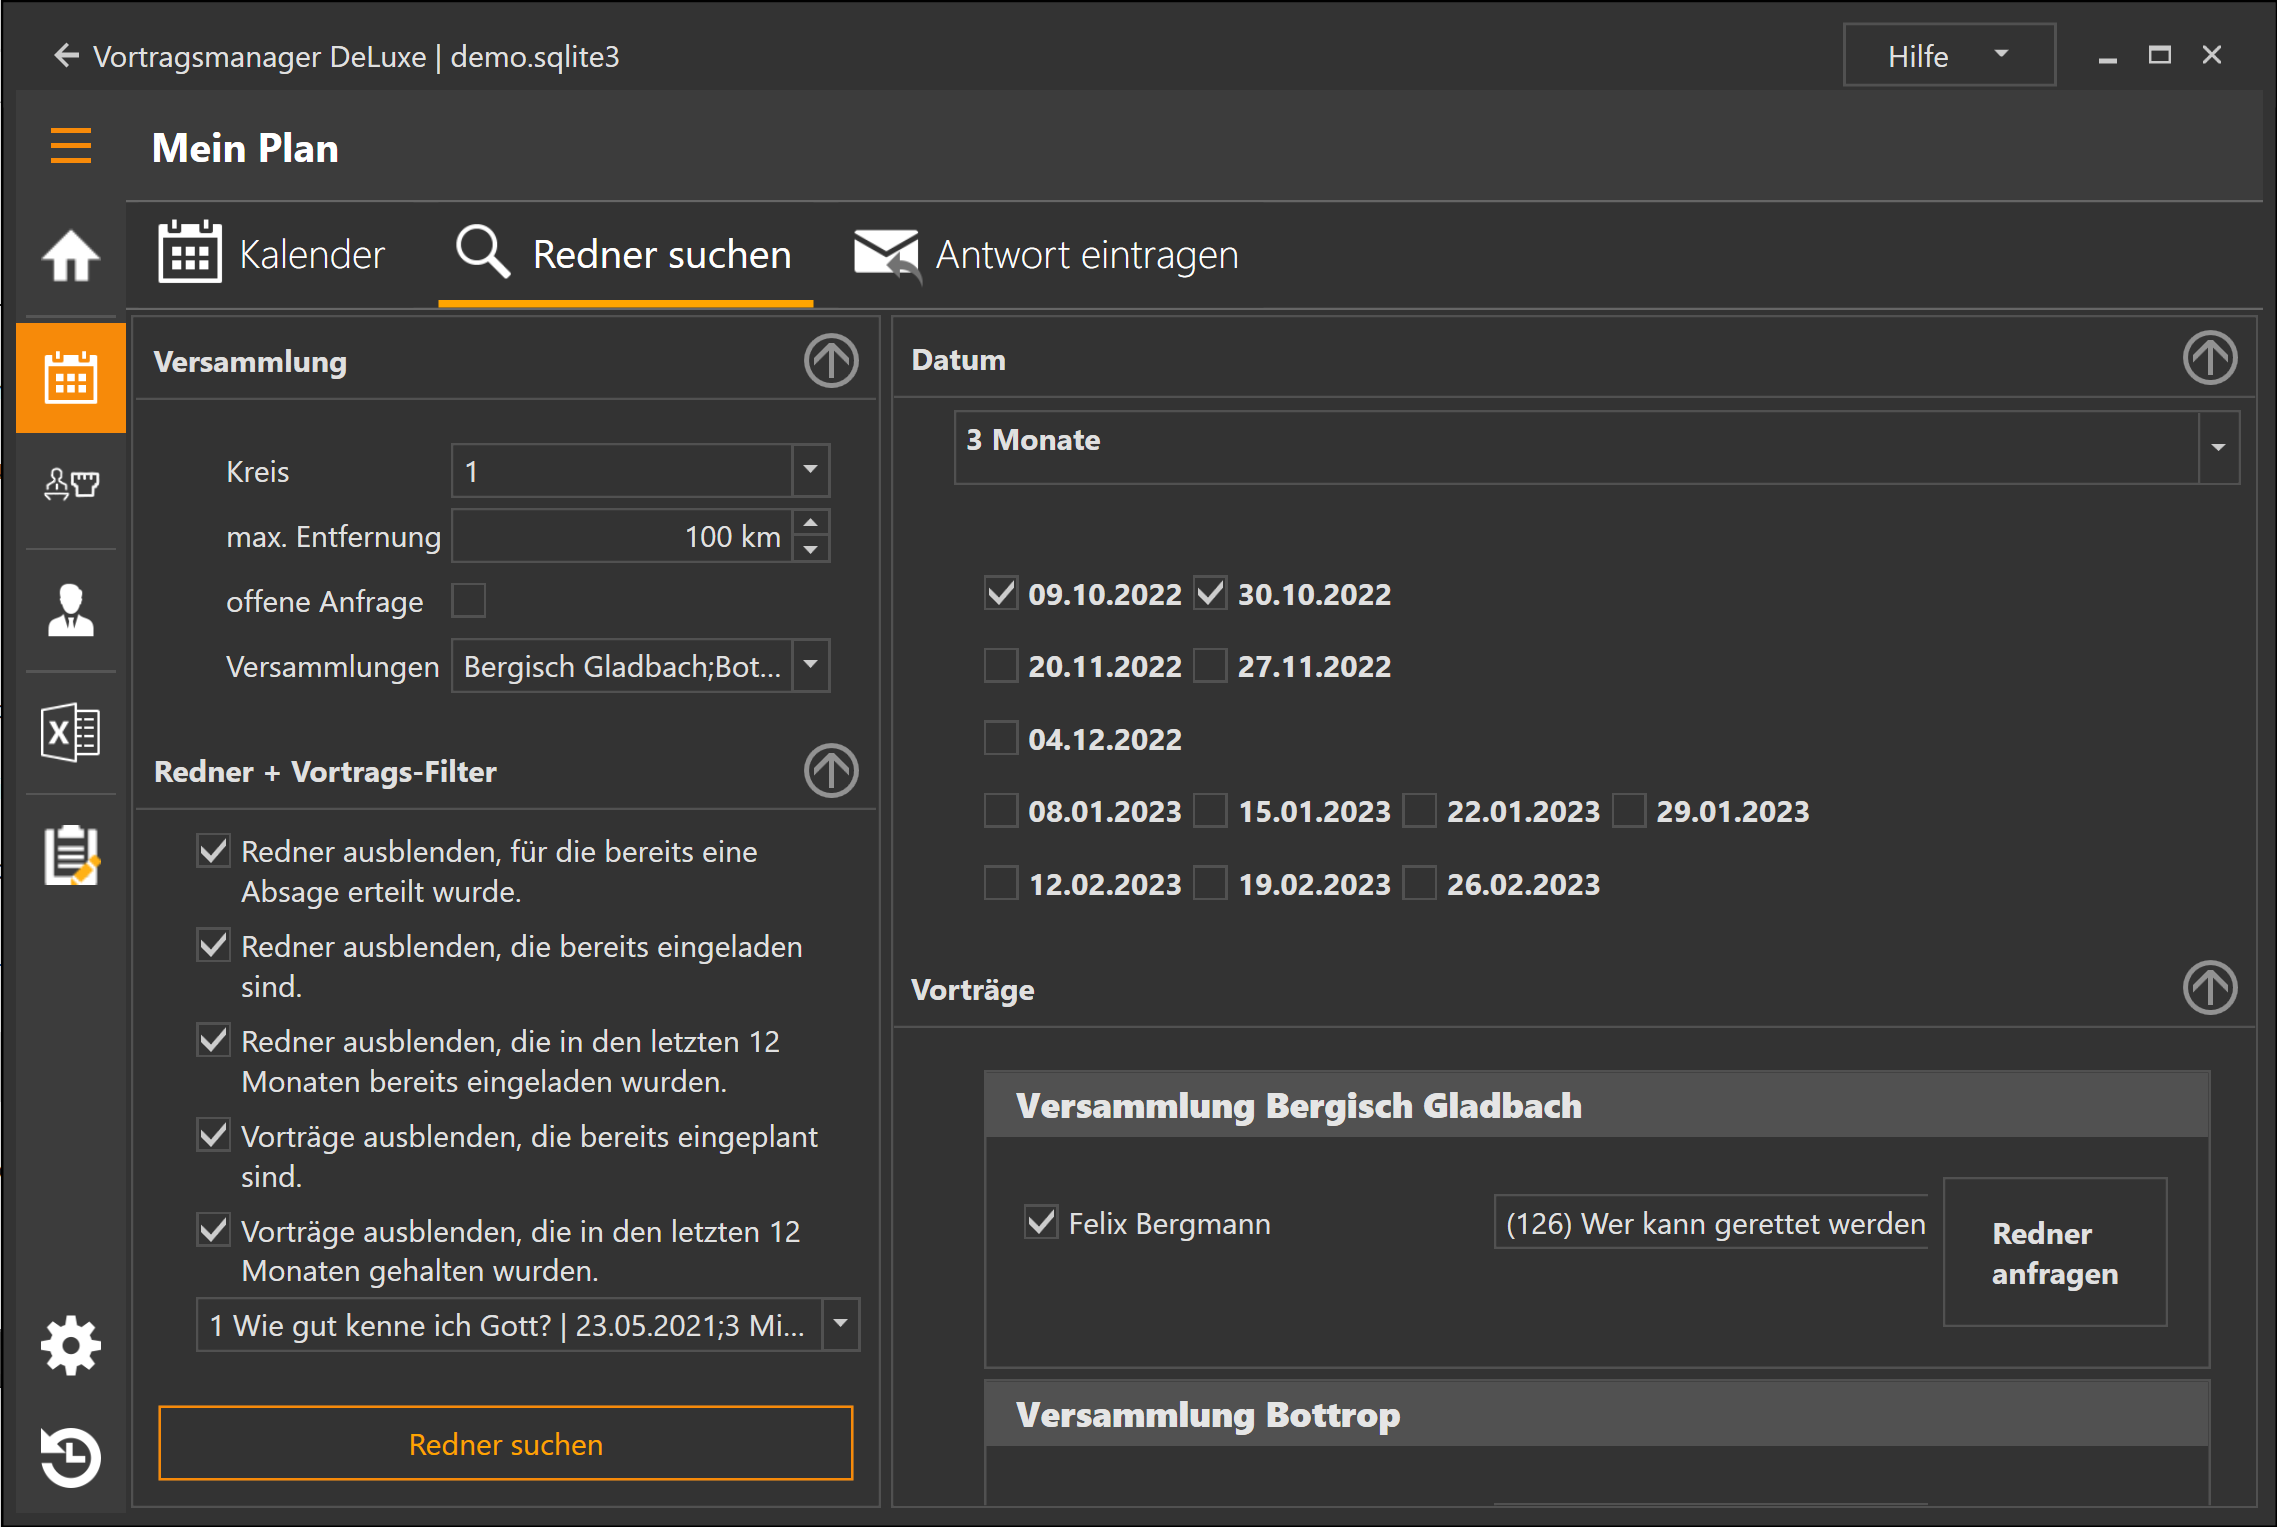Open the history clock sidebar icon
Screen dimensions: 2277x1527
(x=71, y=1457)
